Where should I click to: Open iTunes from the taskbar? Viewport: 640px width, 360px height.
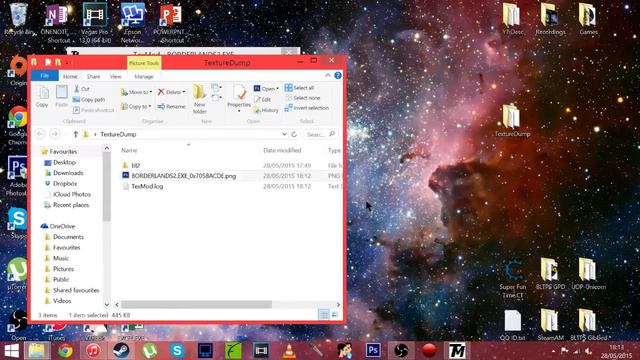click(x=93, y=350)
